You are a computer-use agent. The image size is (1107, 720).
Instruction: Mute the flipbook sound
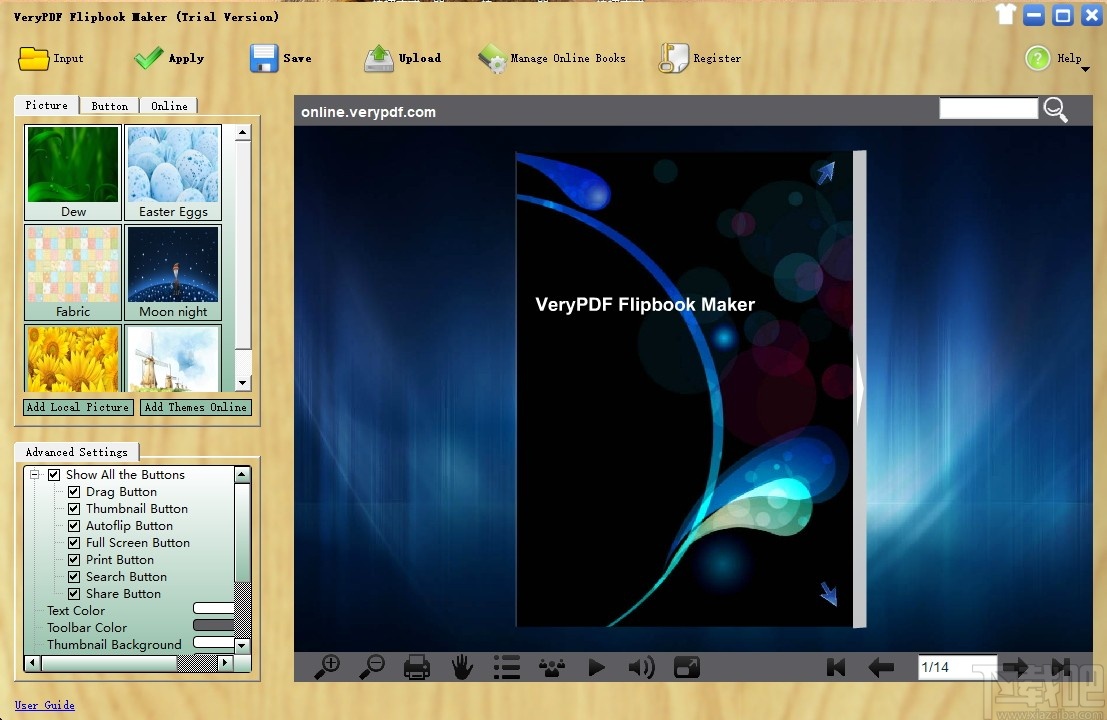[x=642, y=666]
